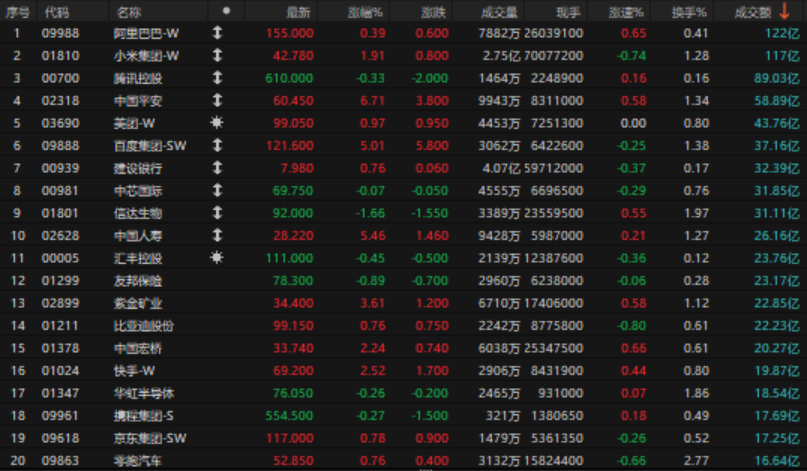Viewport: 807px width, 471px height.
Task: Sort by the 成交量 column header
Action: pyautogui.click(x=499, y=12)
